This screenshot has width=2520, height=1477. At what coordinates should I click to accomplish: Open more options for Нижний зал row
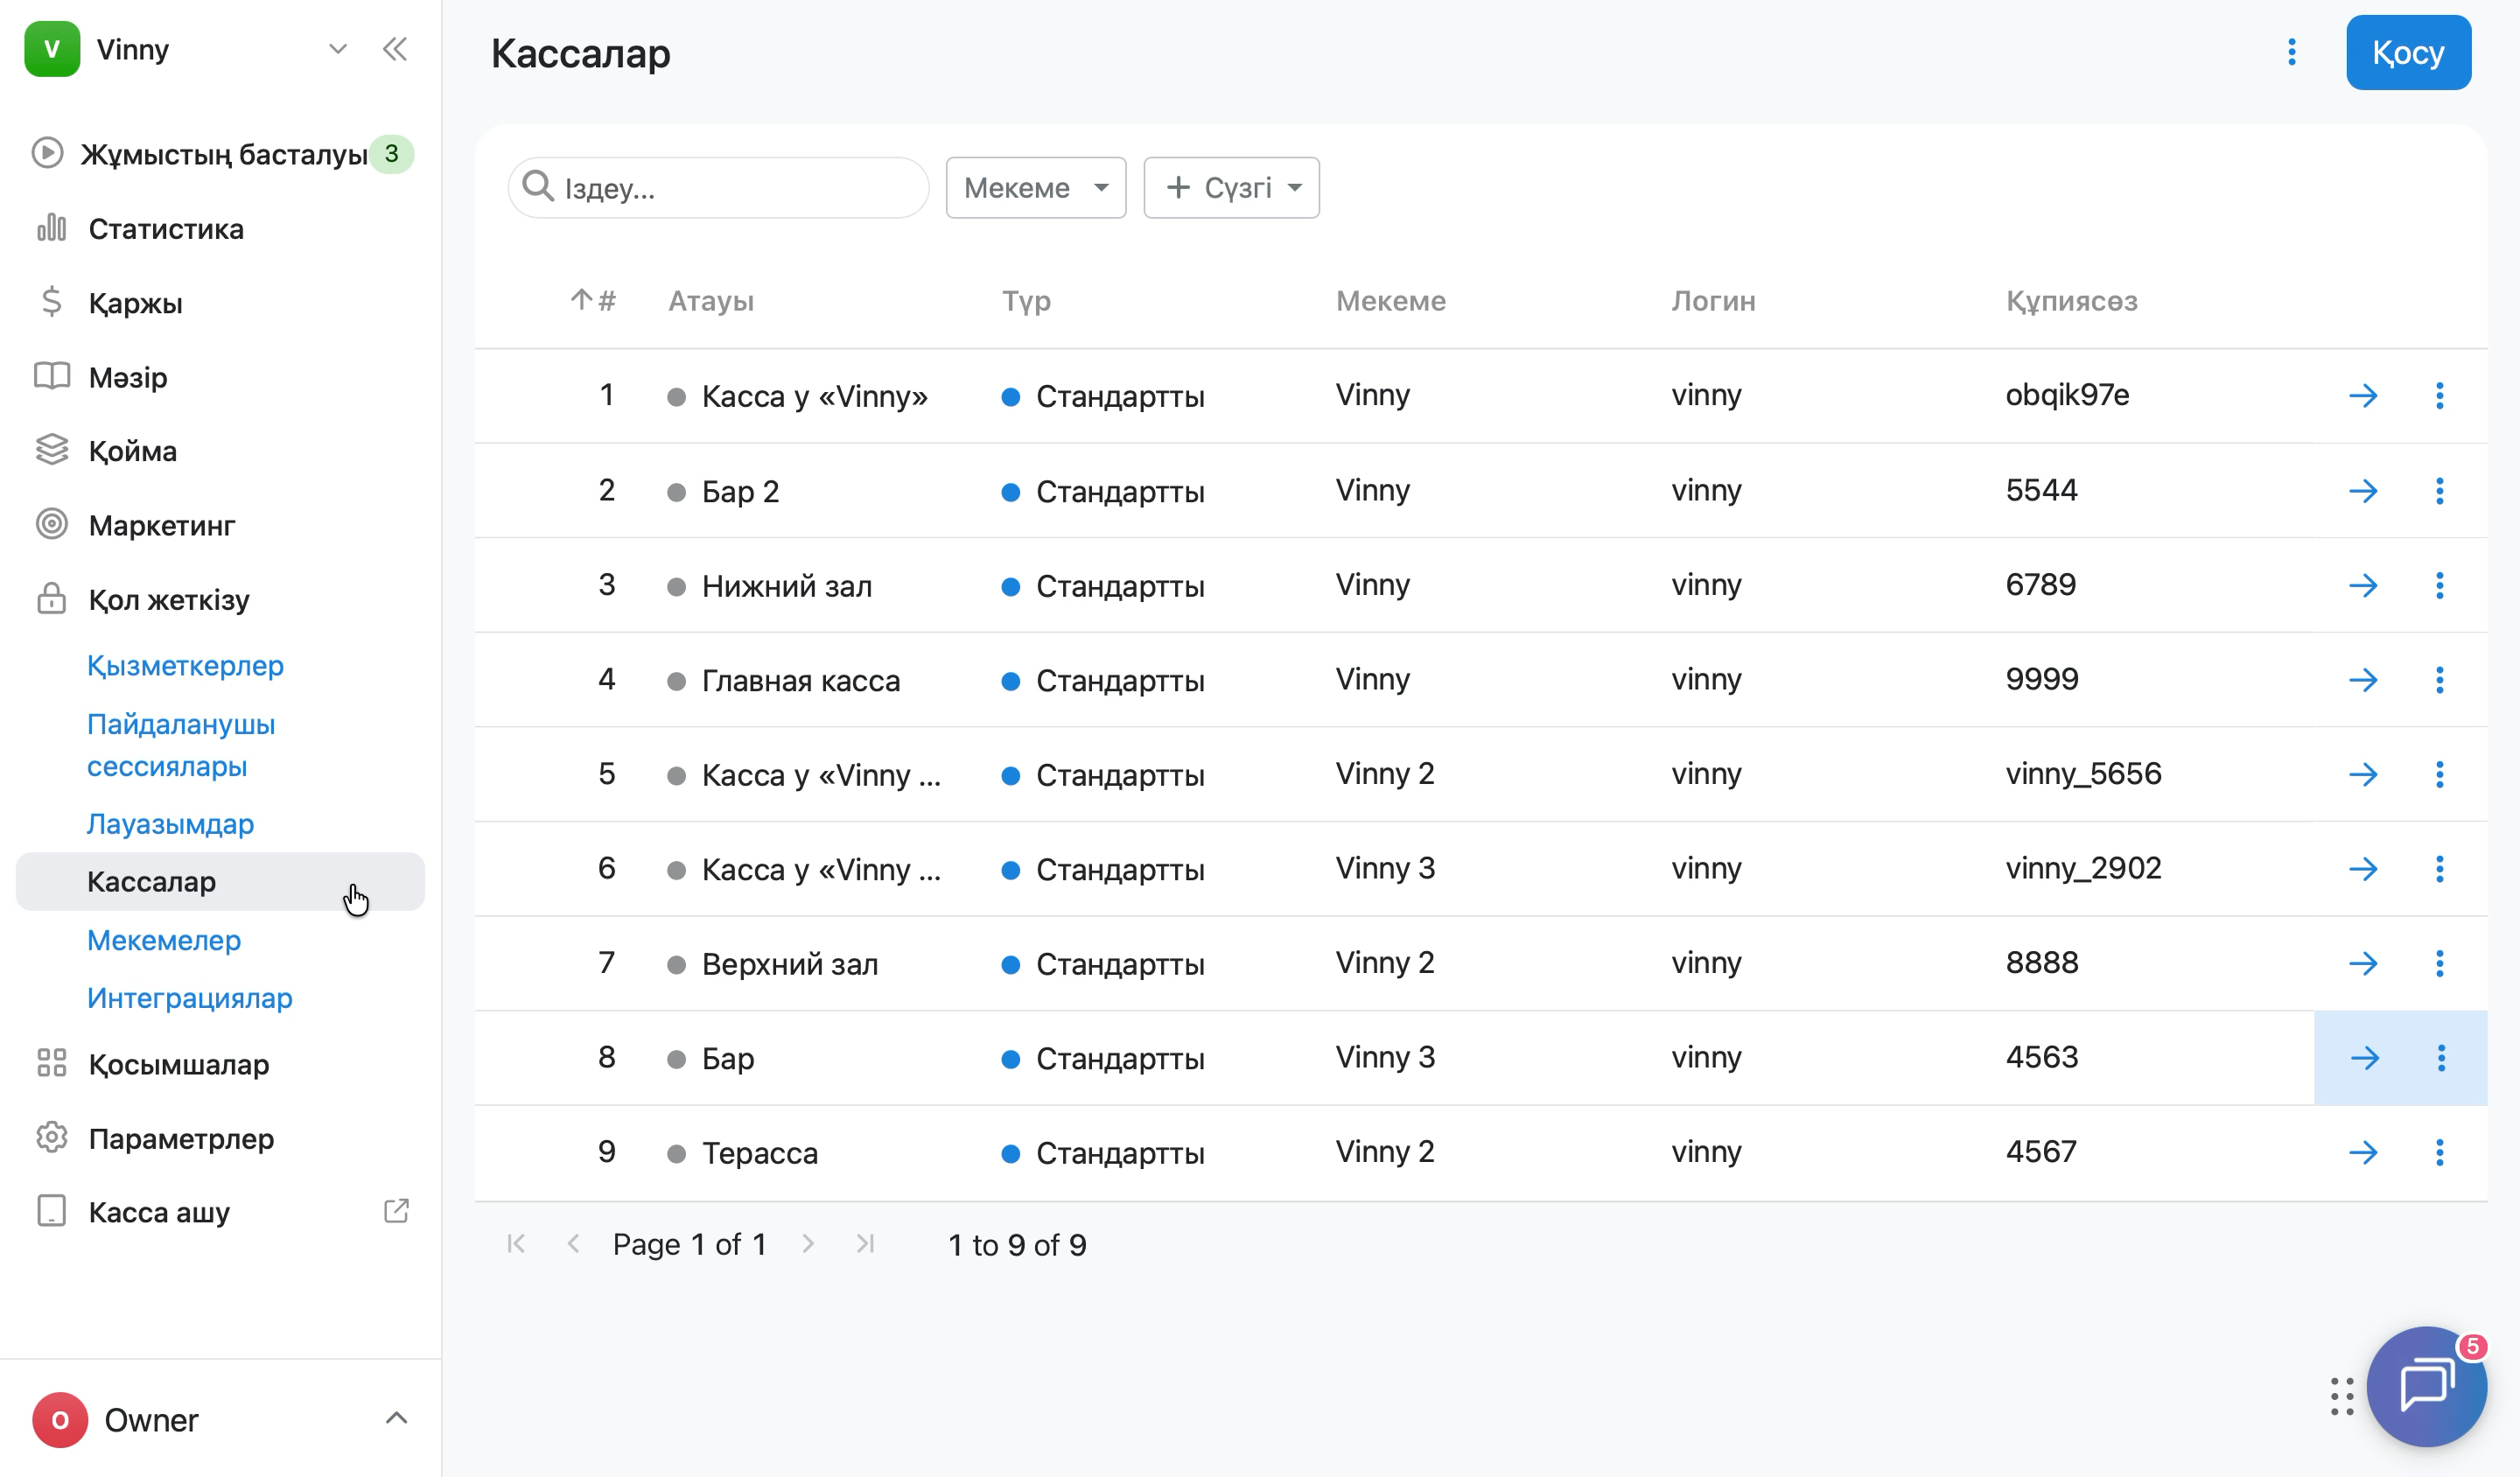coord(2440,585)
